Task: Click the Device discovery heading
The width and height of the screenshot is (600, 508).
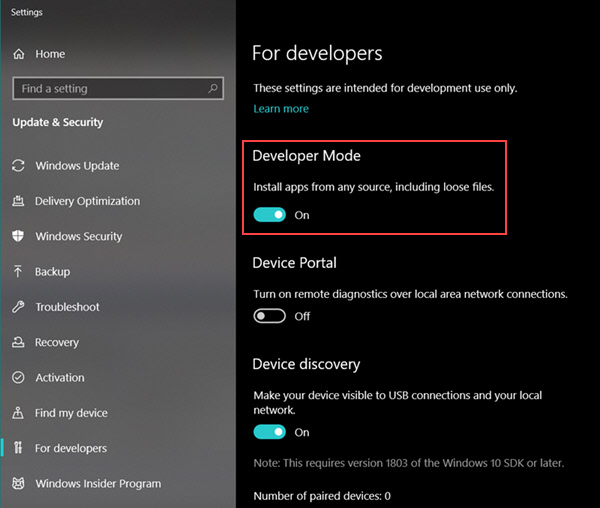Action: [306, 364]
